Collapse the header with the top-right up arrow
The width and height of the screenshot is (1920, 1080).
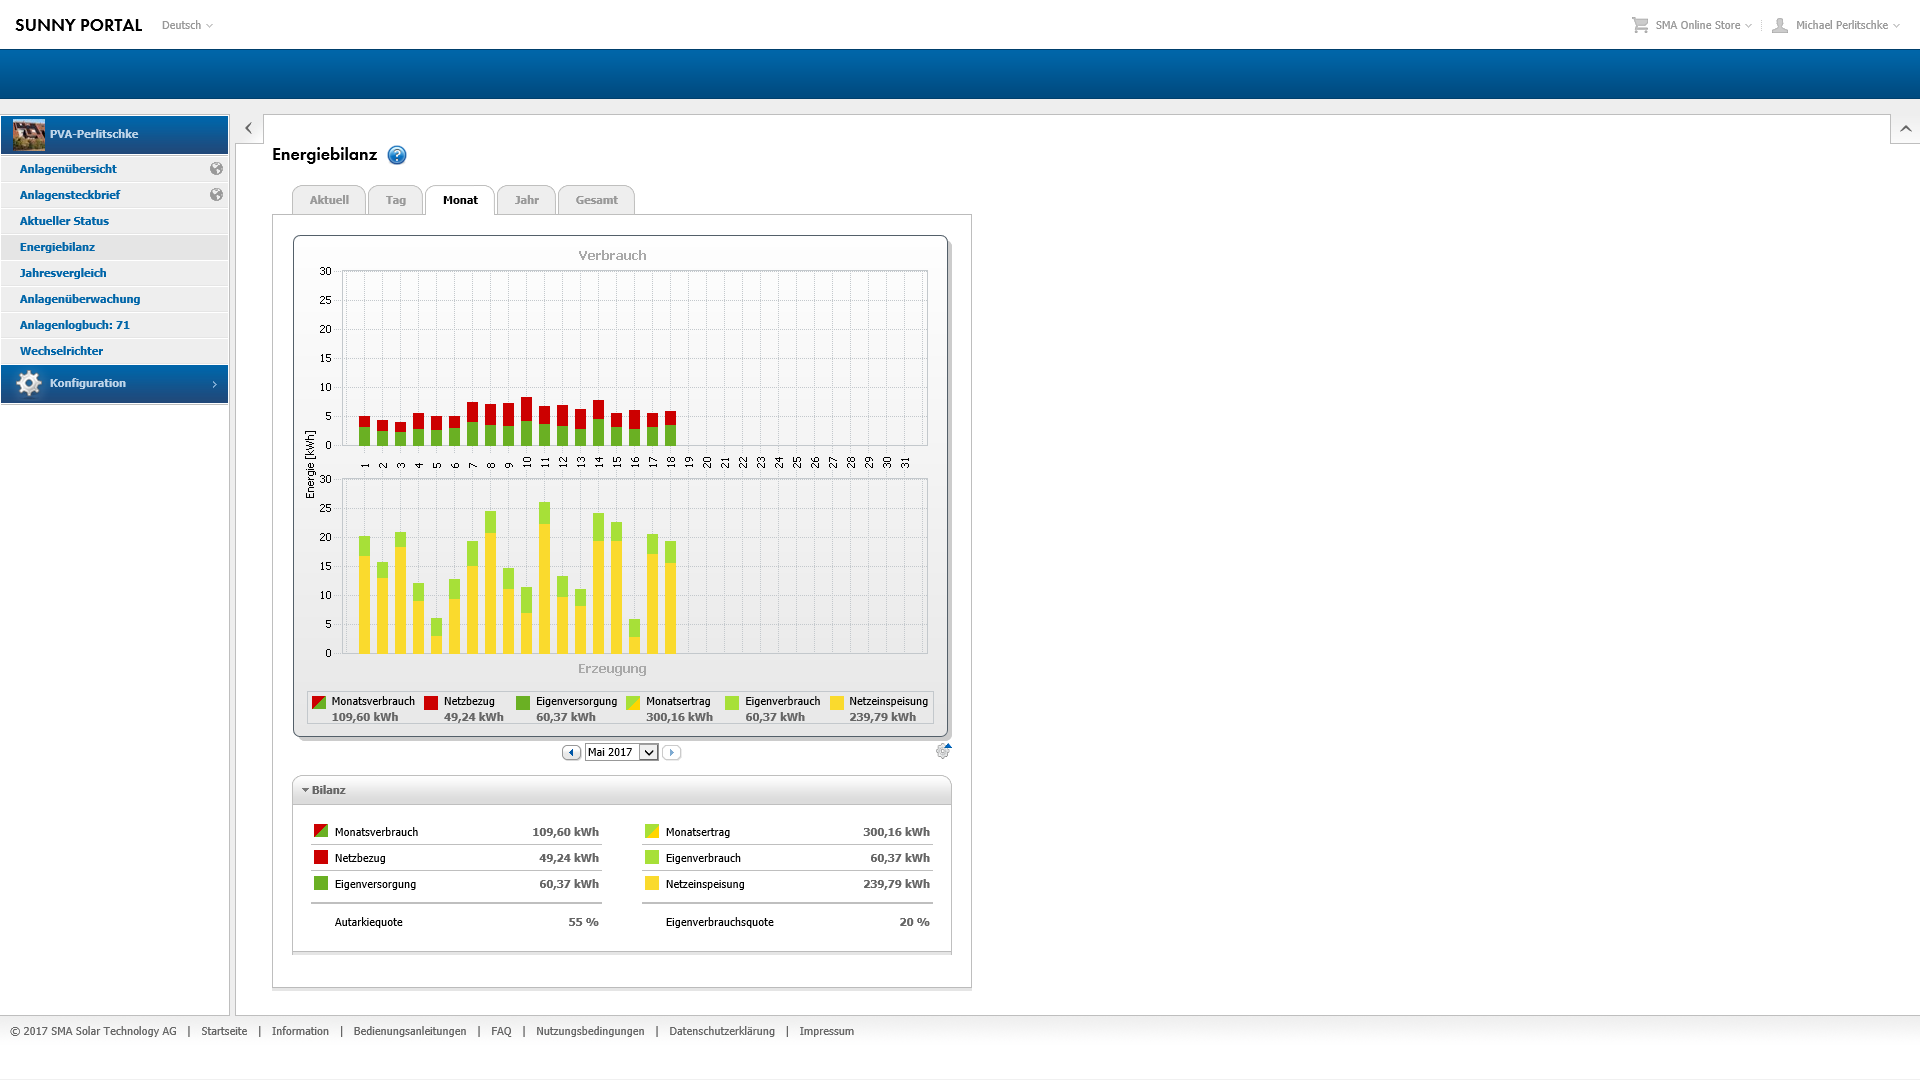click(1905, 128)
